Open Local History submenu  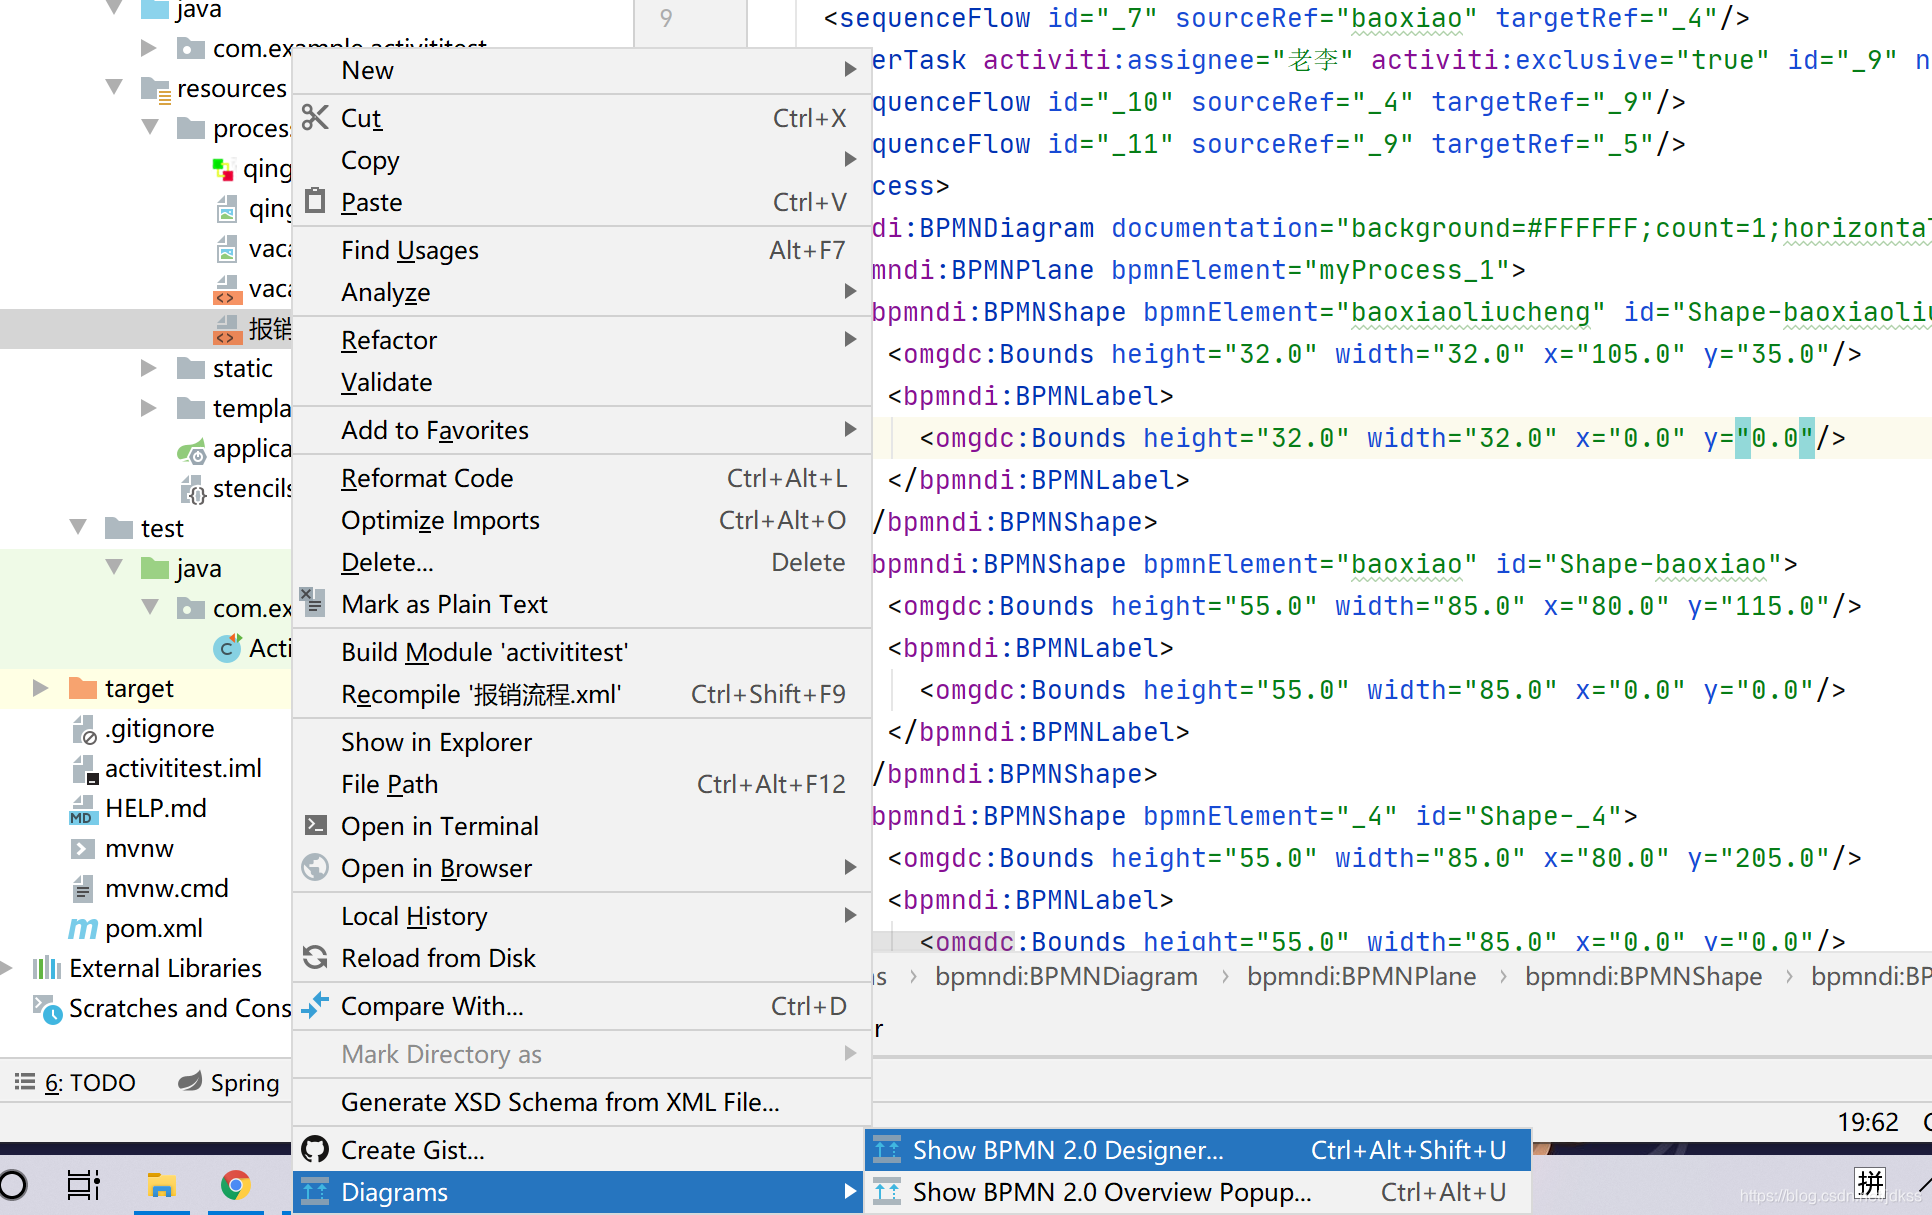coord(582,916)
